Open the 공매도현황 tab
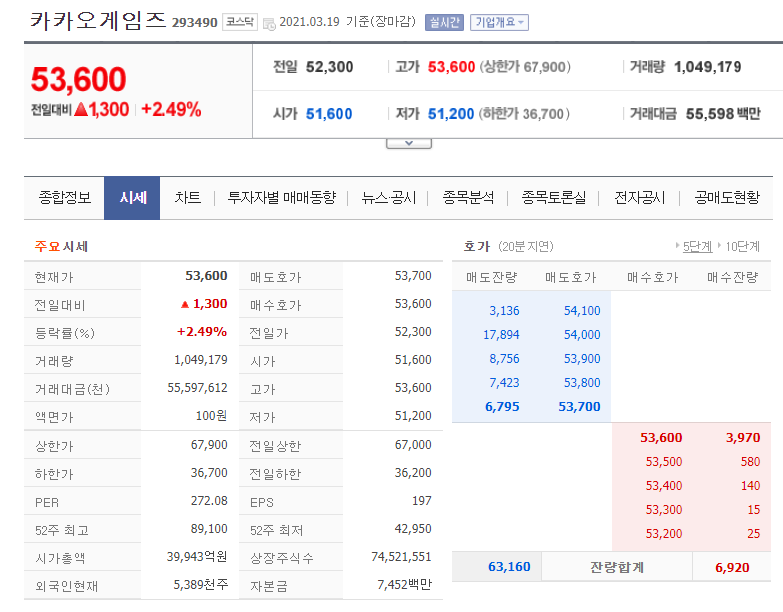Image resolution: width=783 pixels, height=612 pixels. (x=727, y=198)
